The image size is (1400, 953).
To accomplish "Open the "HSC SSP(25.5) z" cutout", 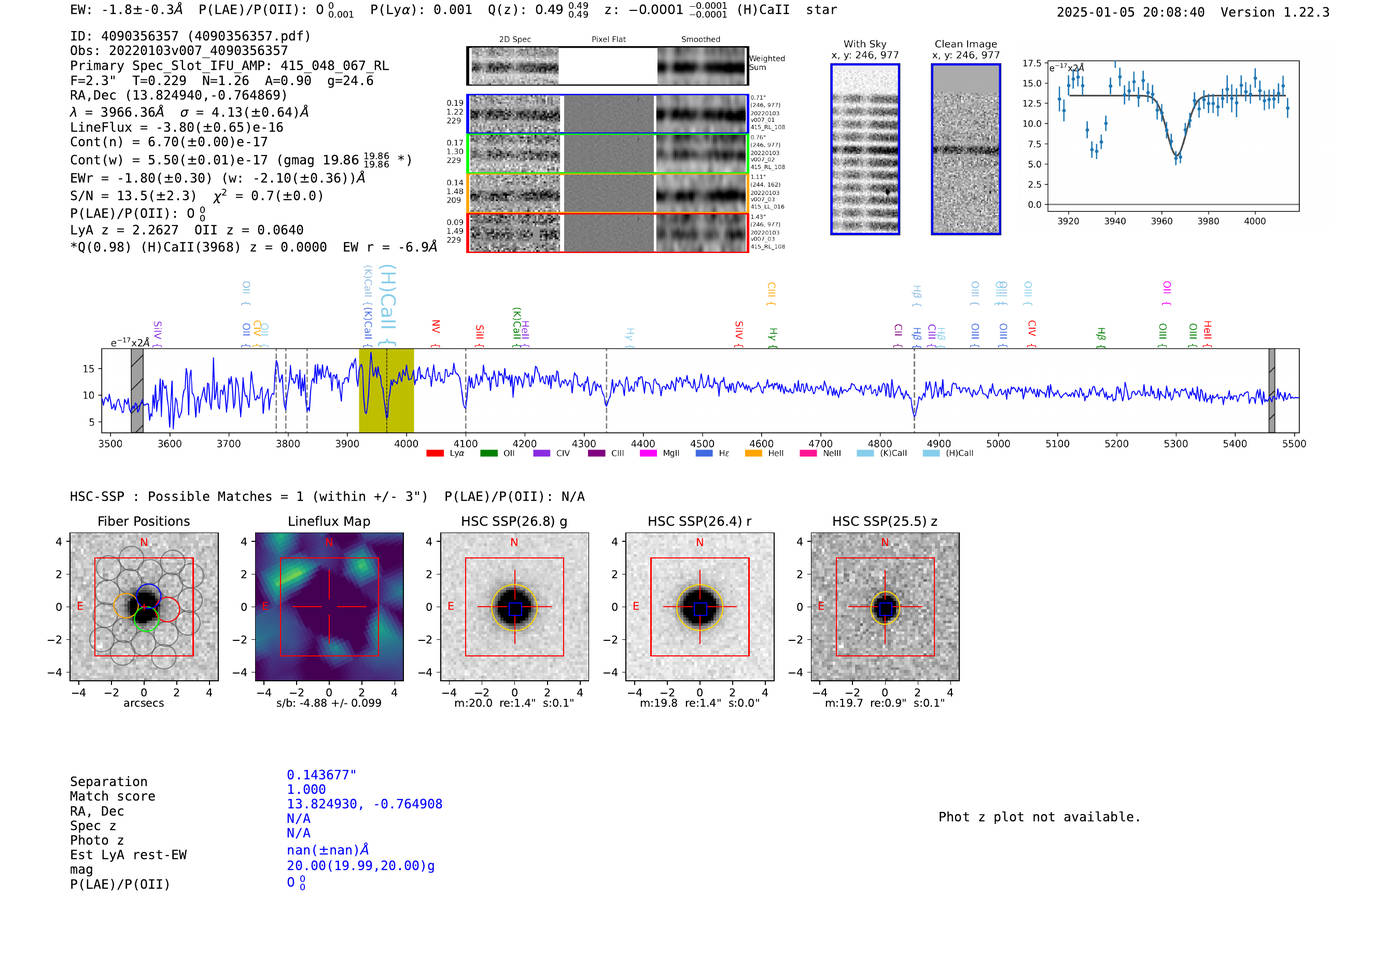I will tap(885, 607).
